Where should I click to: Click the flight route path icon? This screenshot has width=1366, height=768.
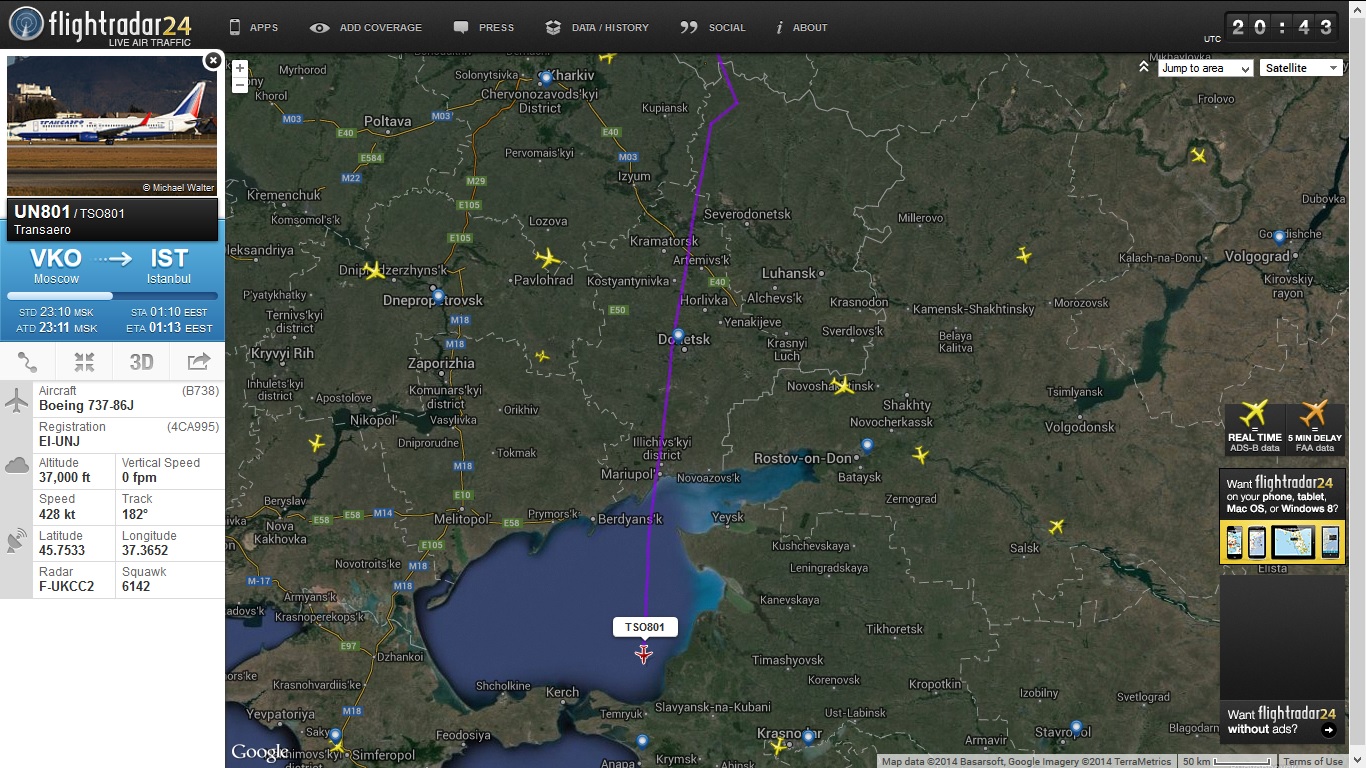[x=28, y=362]
